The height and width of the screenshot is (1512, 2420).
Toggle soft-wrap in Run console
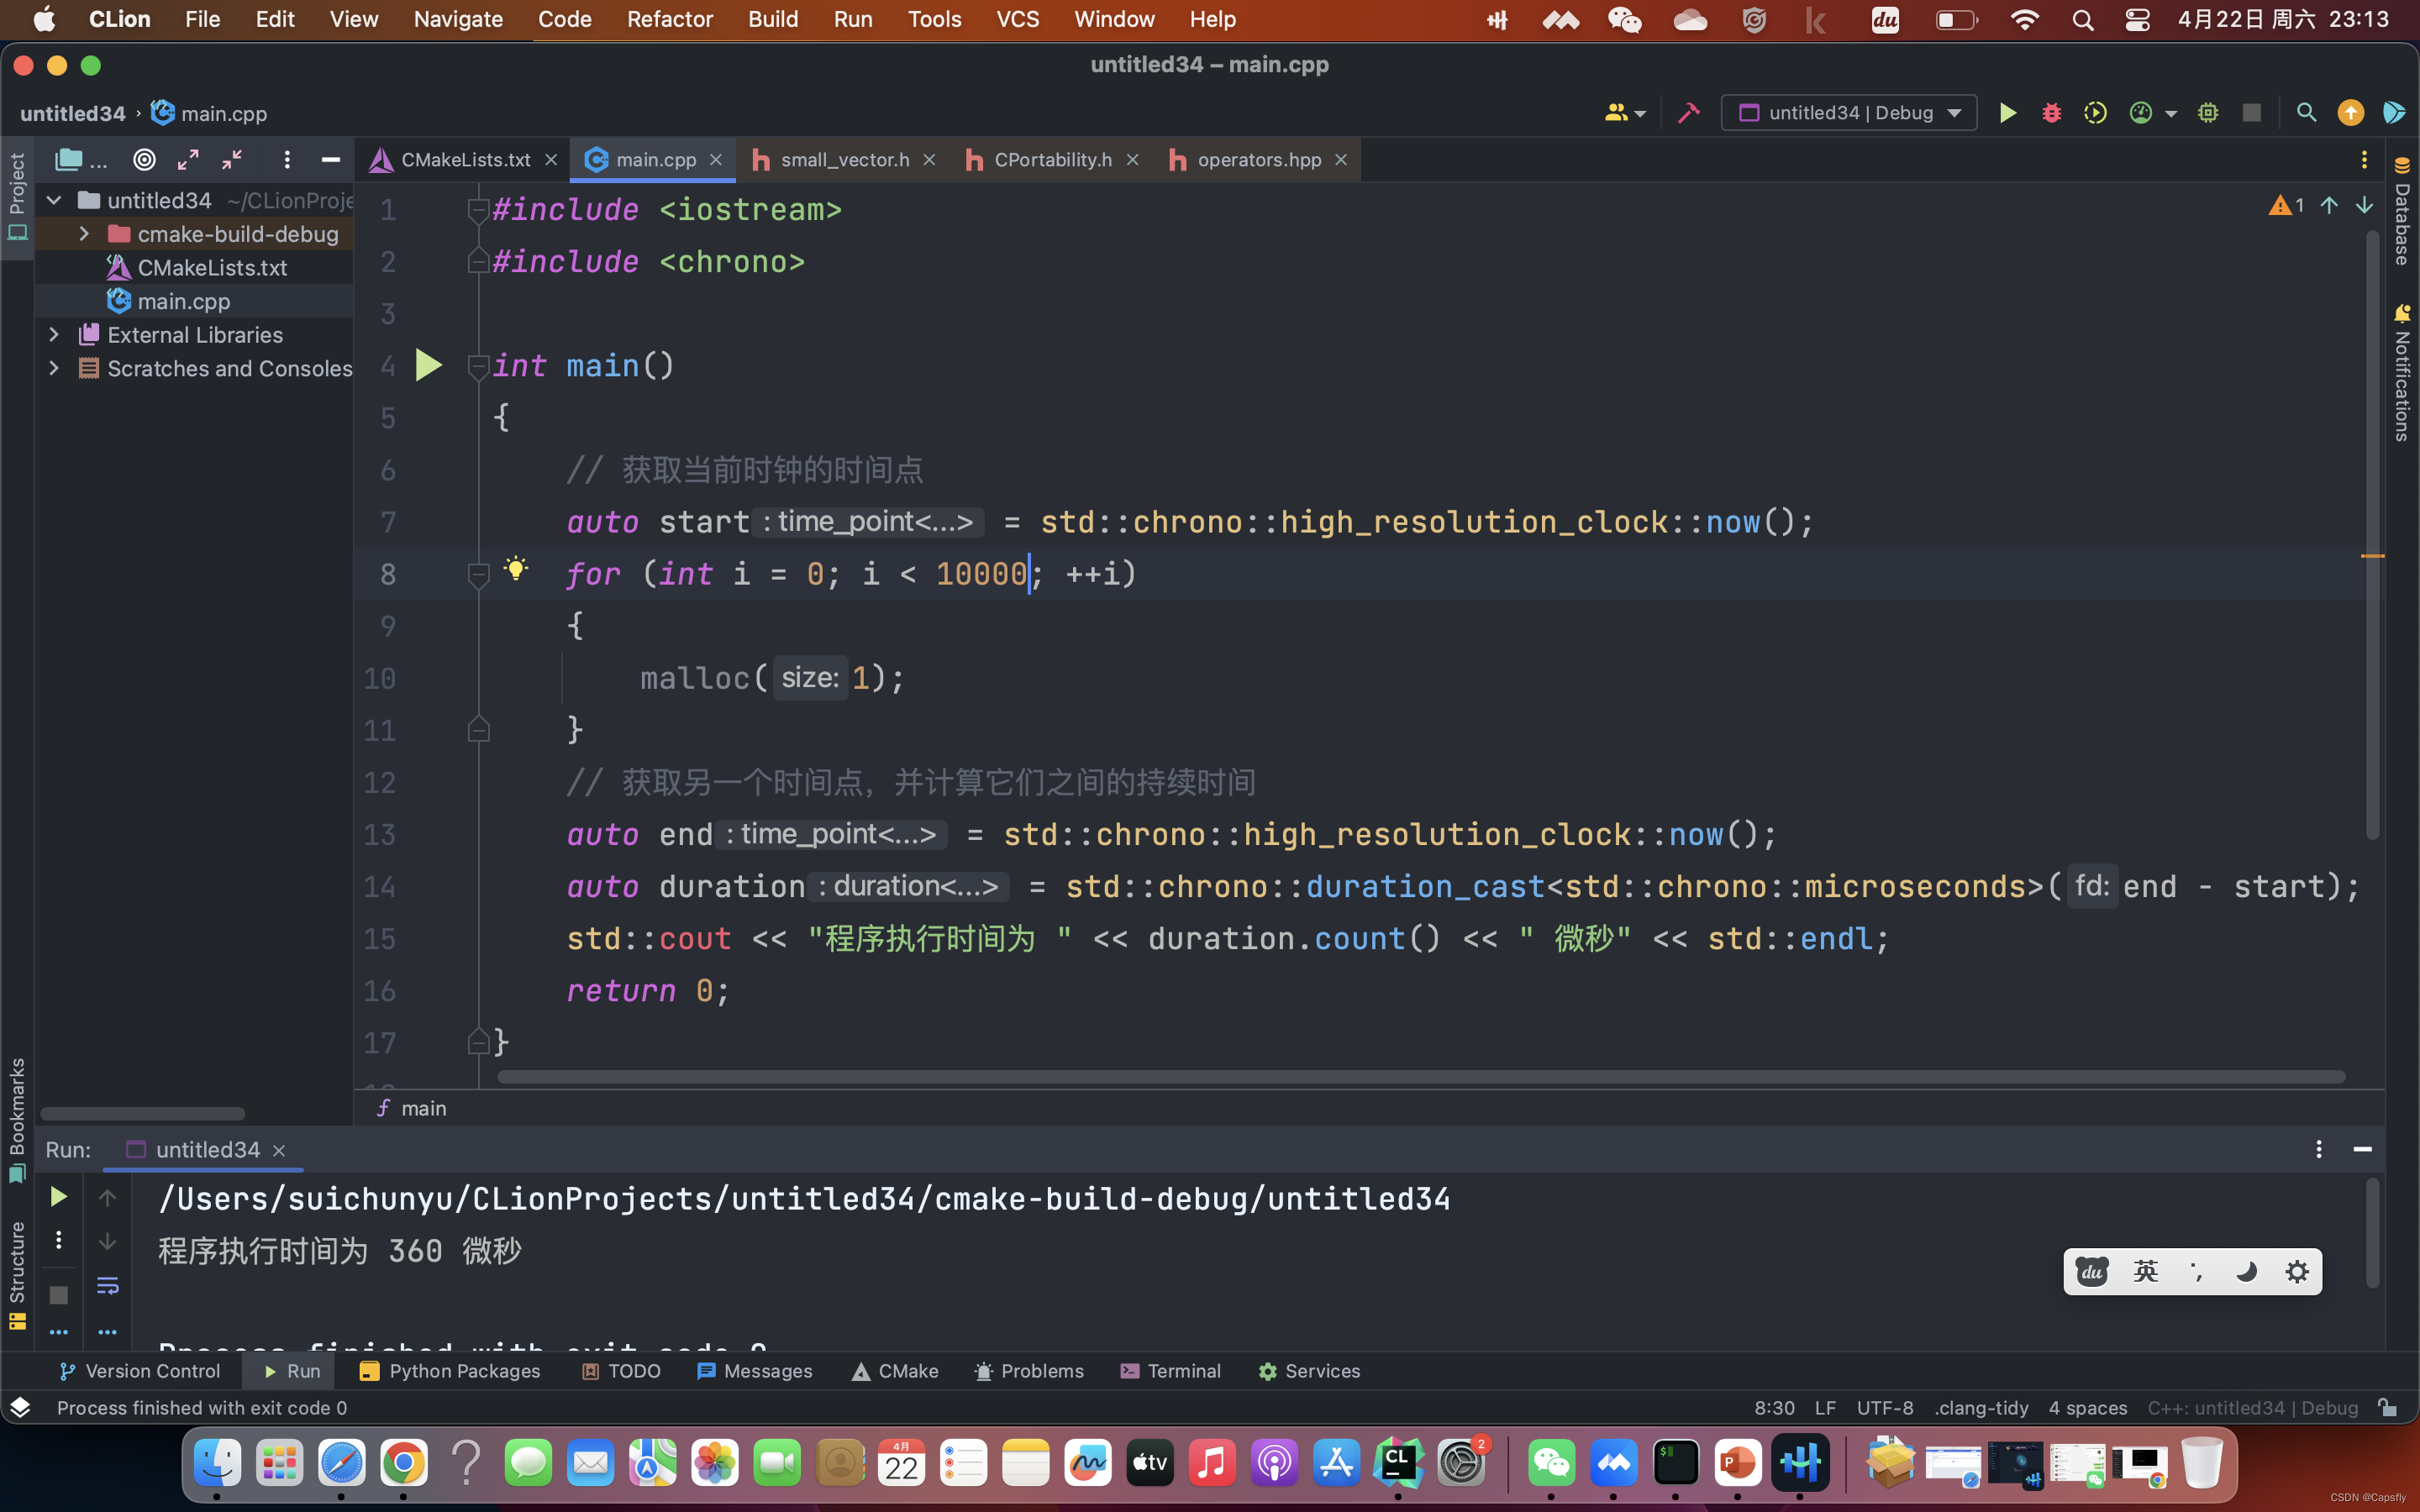point(107,1286)
